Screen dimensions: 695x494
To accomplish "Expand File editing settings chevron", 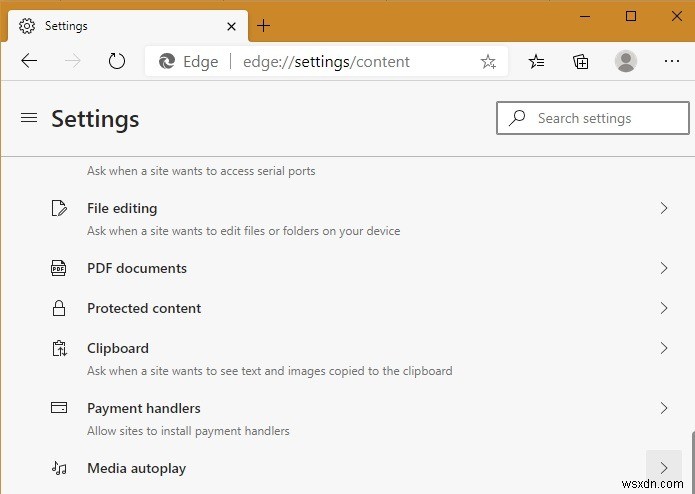I will pyautogui.click(x=663, y=208).
